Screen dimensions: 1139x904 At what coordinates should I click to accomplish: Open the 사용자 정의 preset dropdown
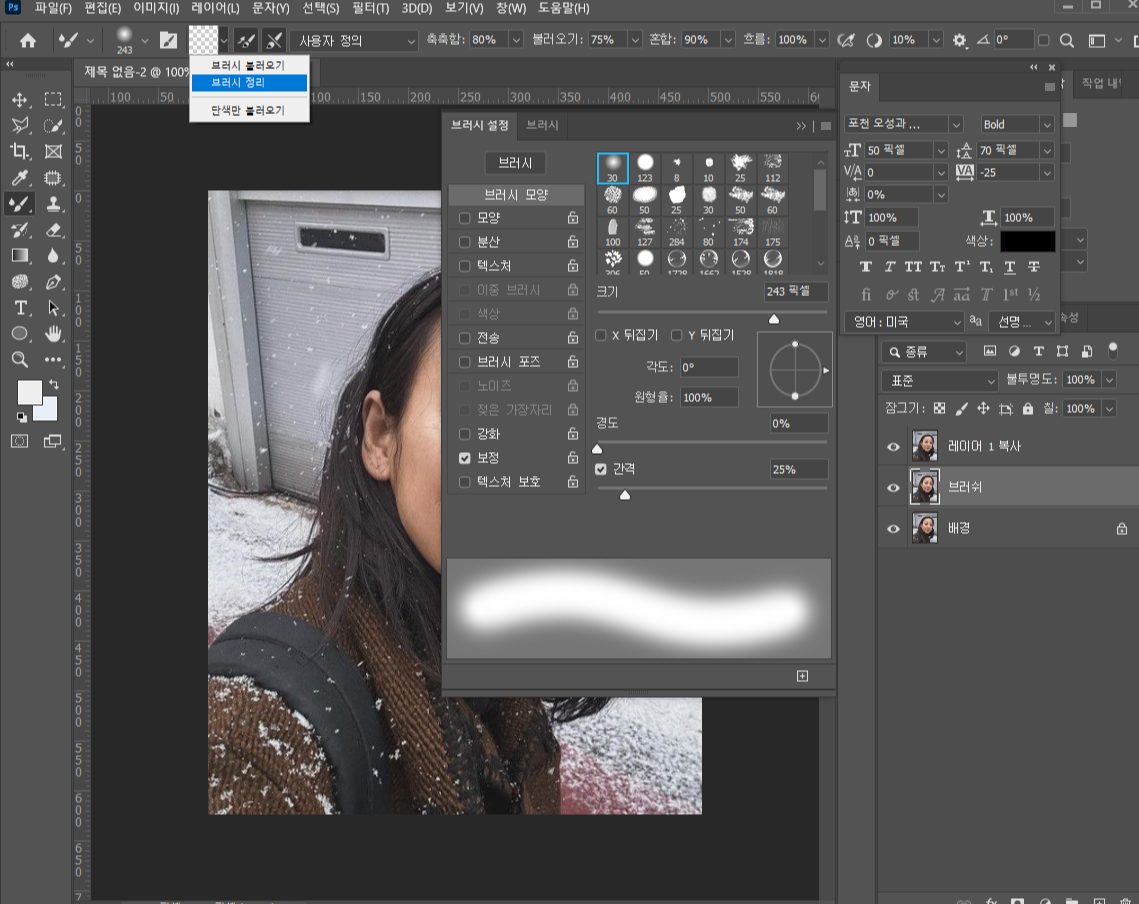tap(354, 41)
